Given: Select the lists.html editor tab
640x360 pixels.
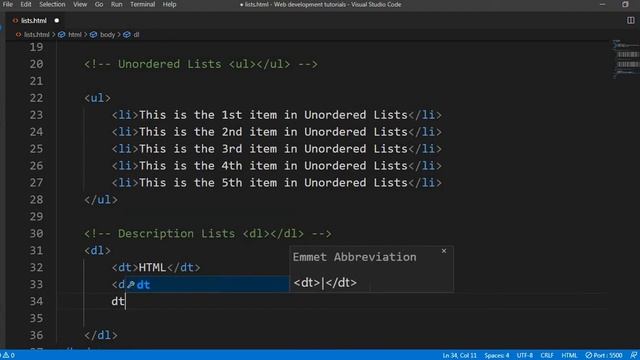Looking at the screenshot, I should pyautogui.click(x=36, y=20).
